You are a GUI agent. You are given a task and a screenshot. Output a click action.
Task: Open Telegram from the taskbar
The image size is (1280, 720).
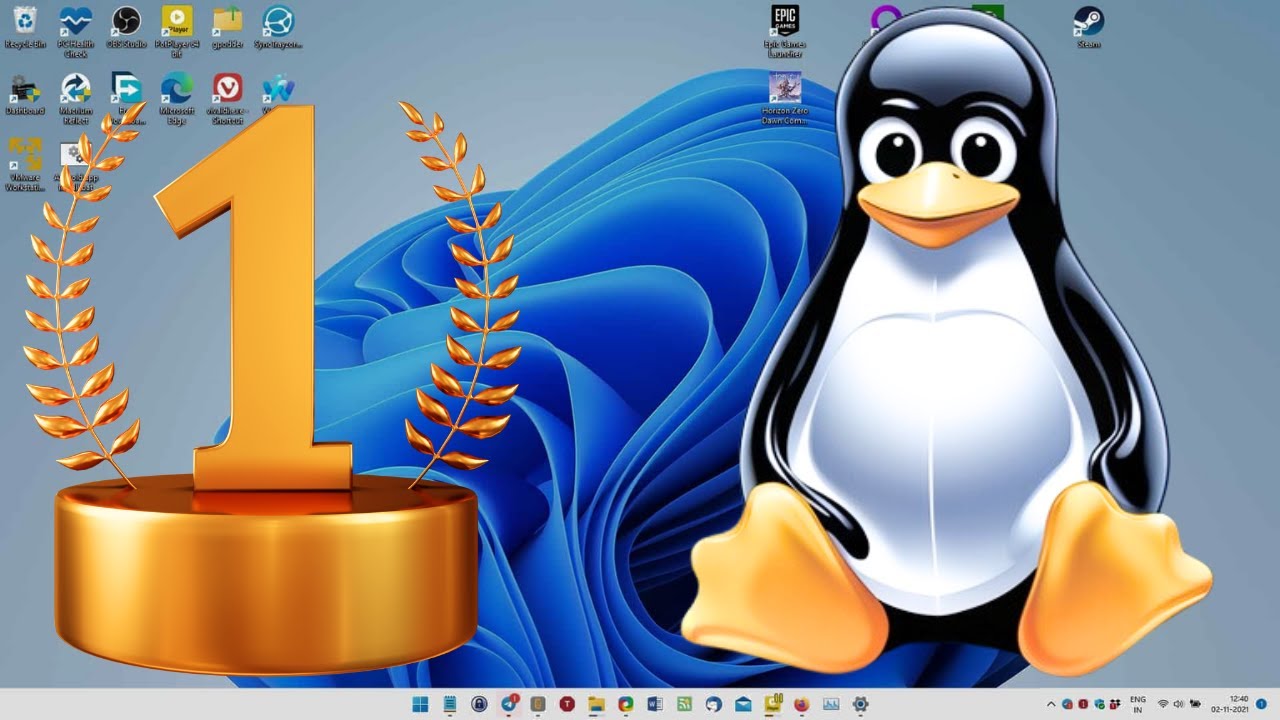click(509, 704)
